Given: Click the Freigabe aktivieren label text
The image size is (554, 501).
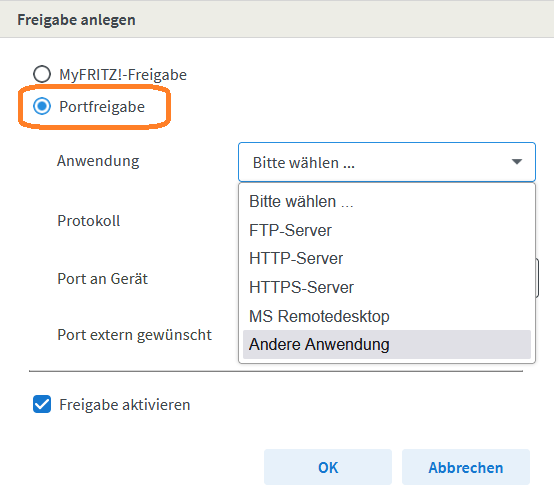Looking at the screenshot, I should pos(125,405).
